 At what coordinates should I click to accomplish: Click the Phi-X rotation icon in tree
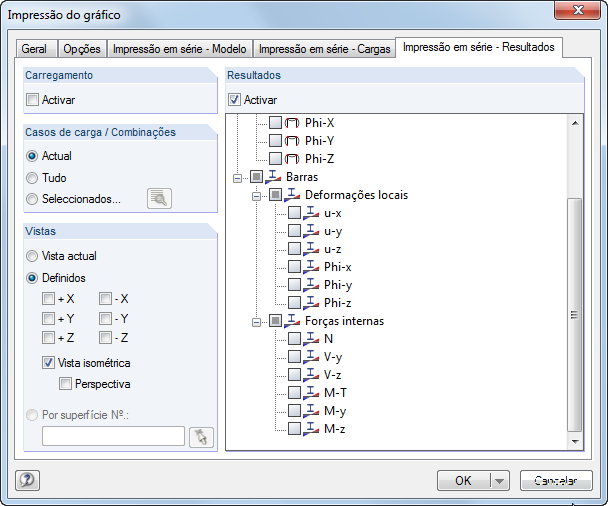[294, 123]
